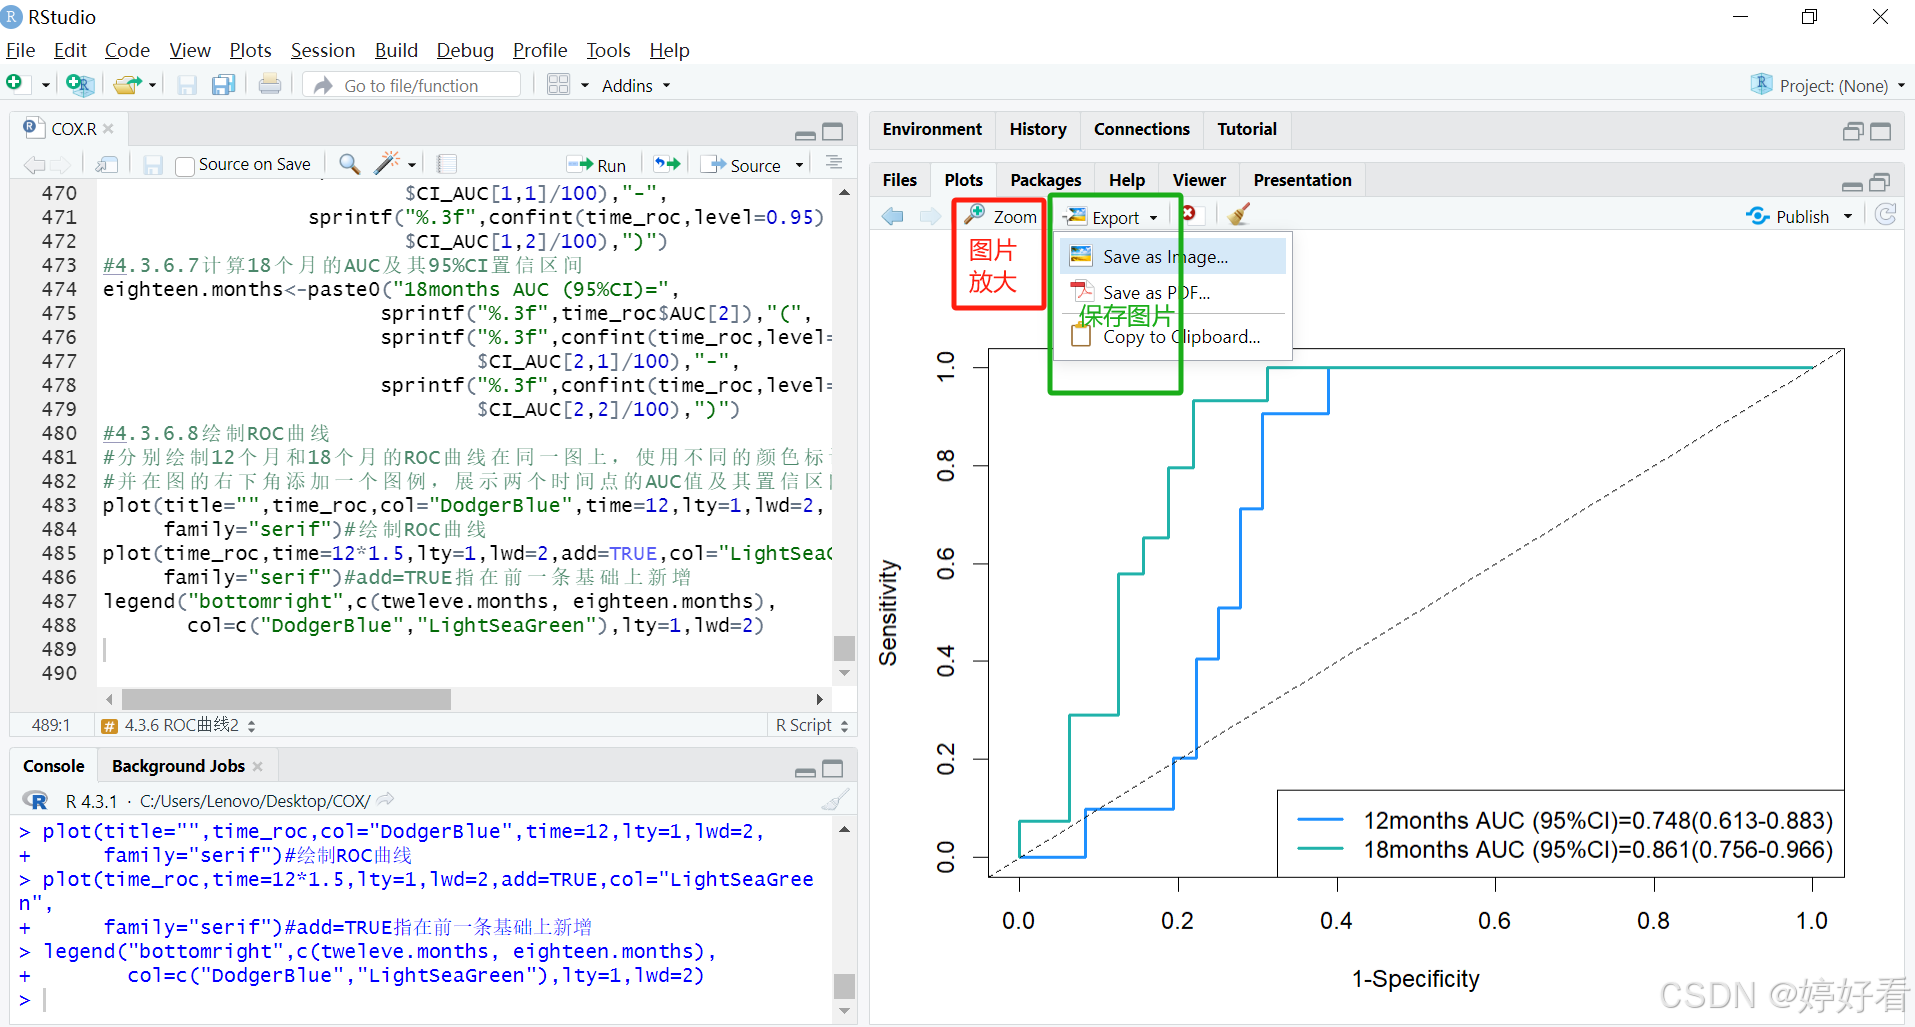
Task: Switch to the Background Jobs tab
Action: [x=178, y=766]
